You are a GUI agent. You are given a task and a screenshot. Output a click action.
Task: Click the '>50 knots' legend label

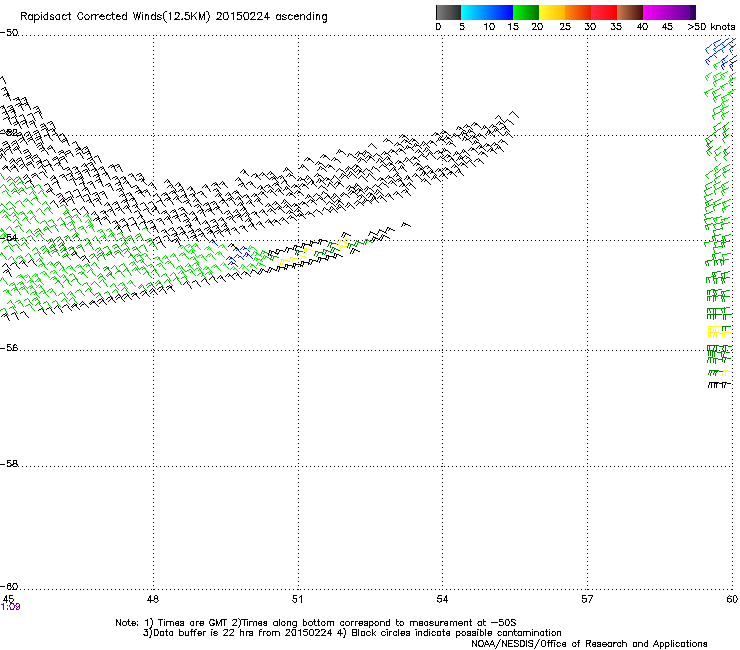point(711,27)
